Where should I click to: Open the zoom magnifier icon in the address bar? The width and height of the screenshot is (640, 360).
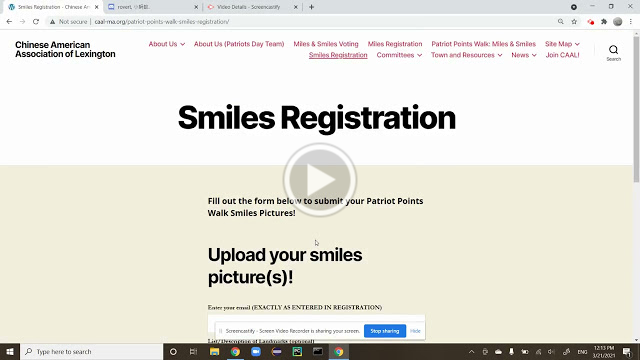click(560, 22)
